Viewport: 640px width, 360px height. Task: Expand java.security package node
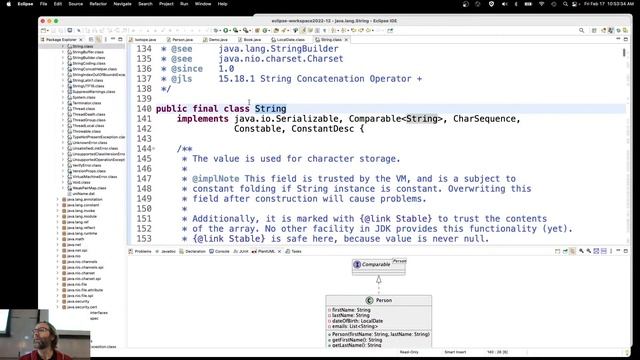pos(58,301)
